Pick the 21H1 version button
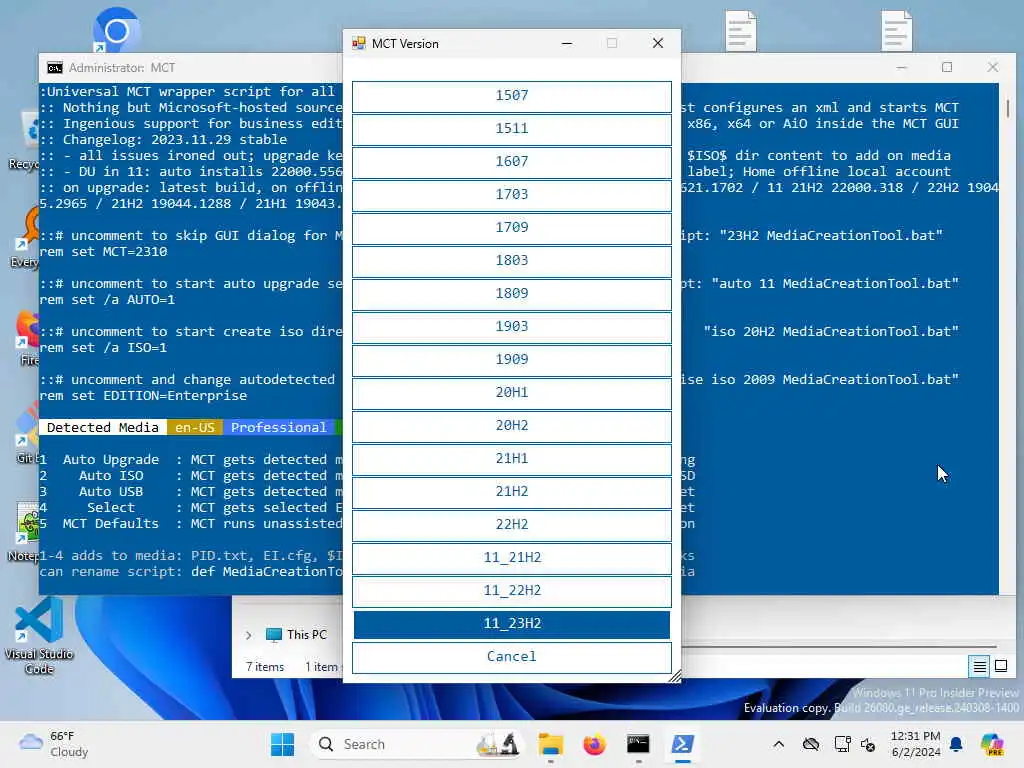This screenshot has width=1024, height=768. click(x=511, y=458)
